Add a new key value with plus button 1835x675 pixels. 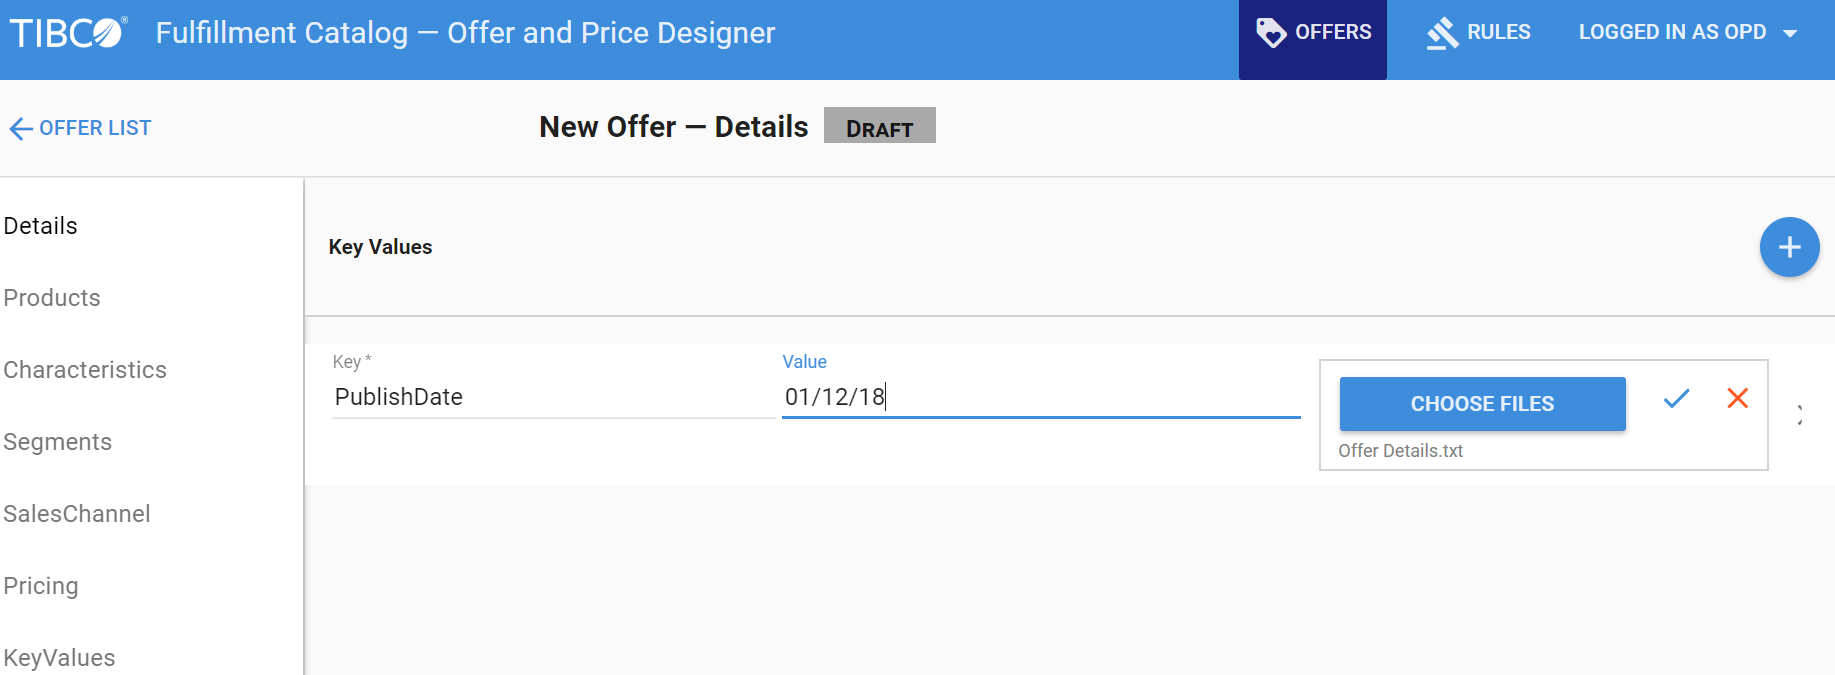tap(1789, 247)
